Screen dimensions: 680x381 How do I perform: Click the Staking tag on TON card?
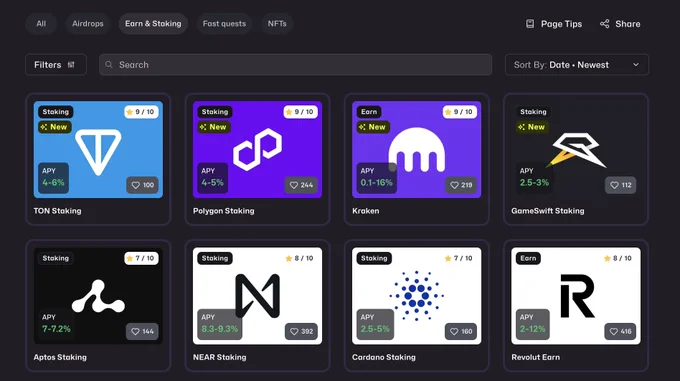(56, 112)
